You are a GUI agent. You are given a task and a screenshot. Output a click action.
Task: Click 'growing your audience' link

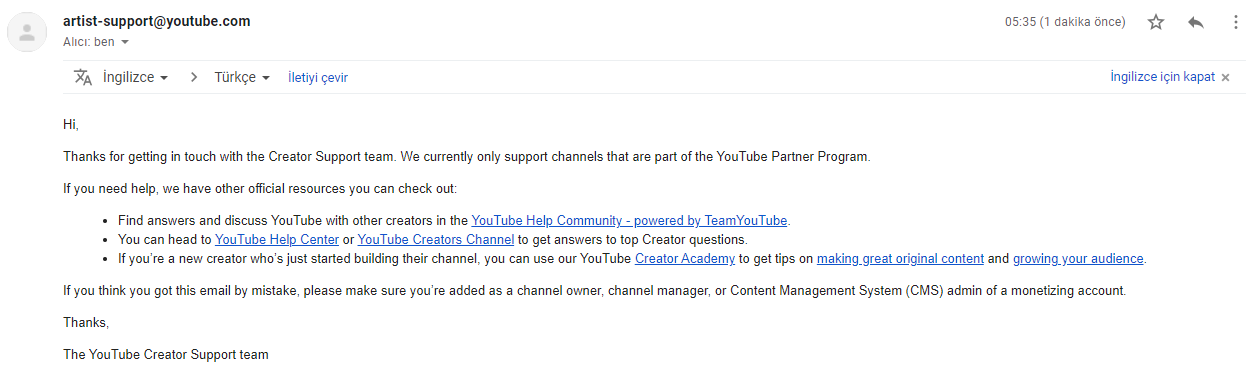tap(1078, 258)
